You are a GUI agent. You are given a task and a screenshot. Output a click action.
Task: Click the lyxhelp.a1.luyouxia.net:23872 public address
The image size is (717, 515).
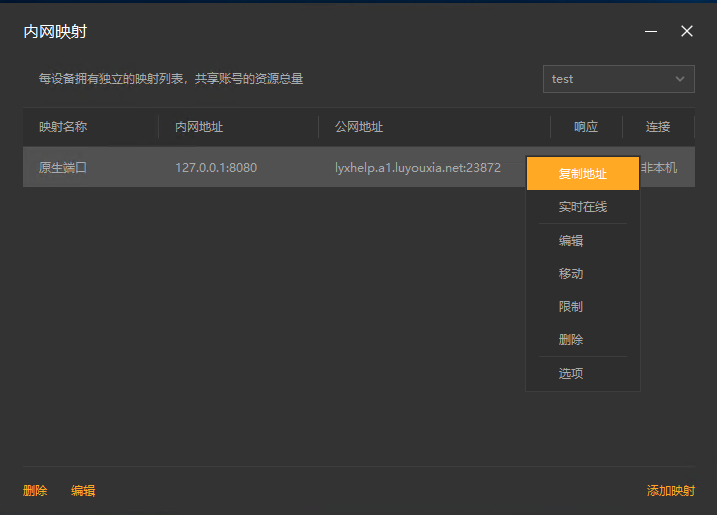[417, 167]
